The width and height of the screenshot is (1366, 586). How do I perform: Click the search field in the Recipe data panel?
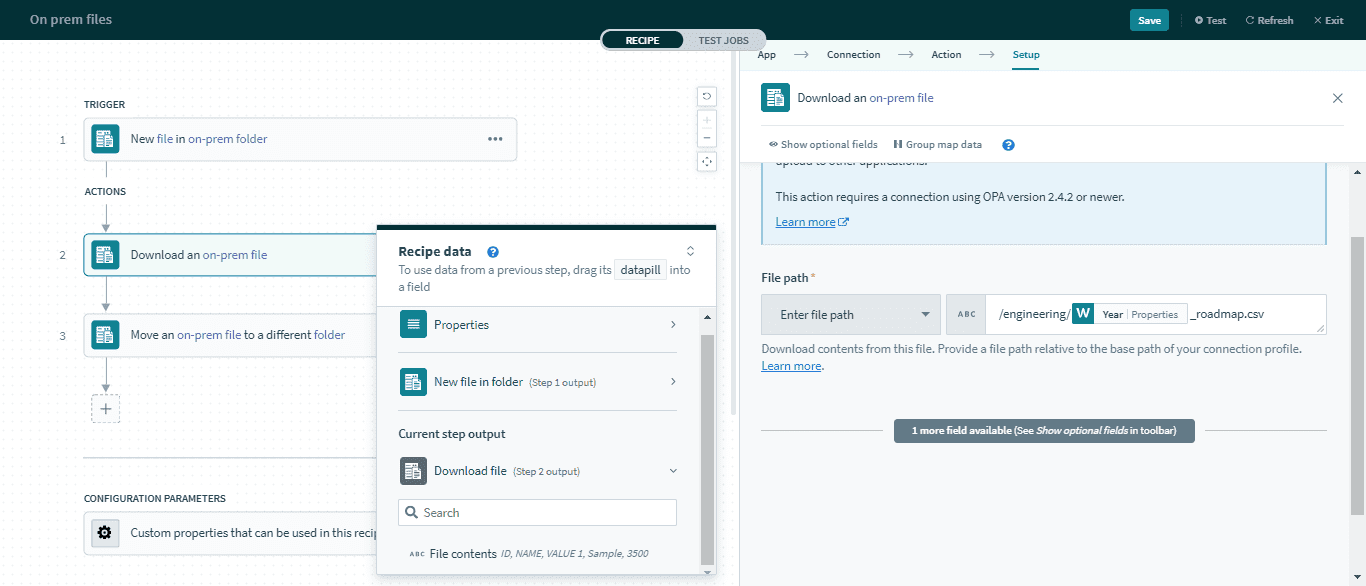(537, 512)
